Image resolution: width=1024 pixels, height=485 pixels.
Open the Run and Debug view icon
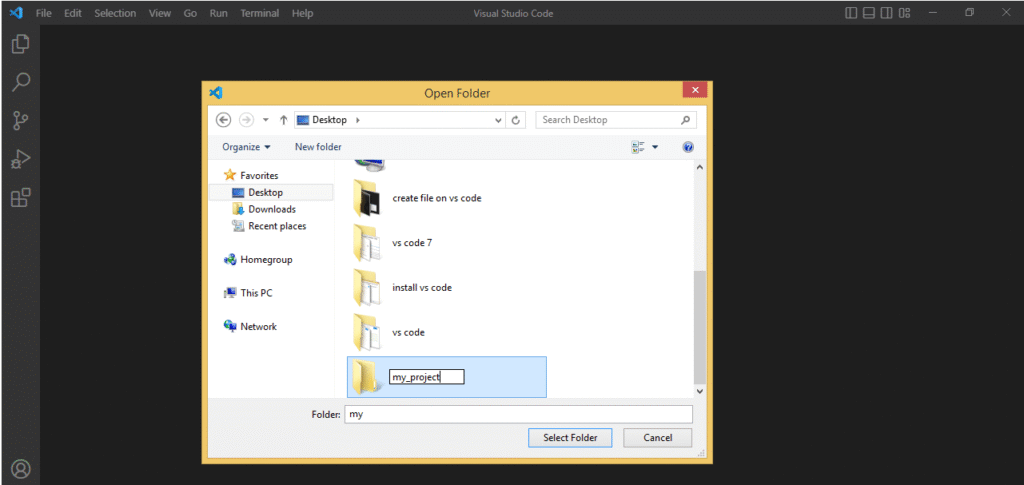[x=20, y=159]
